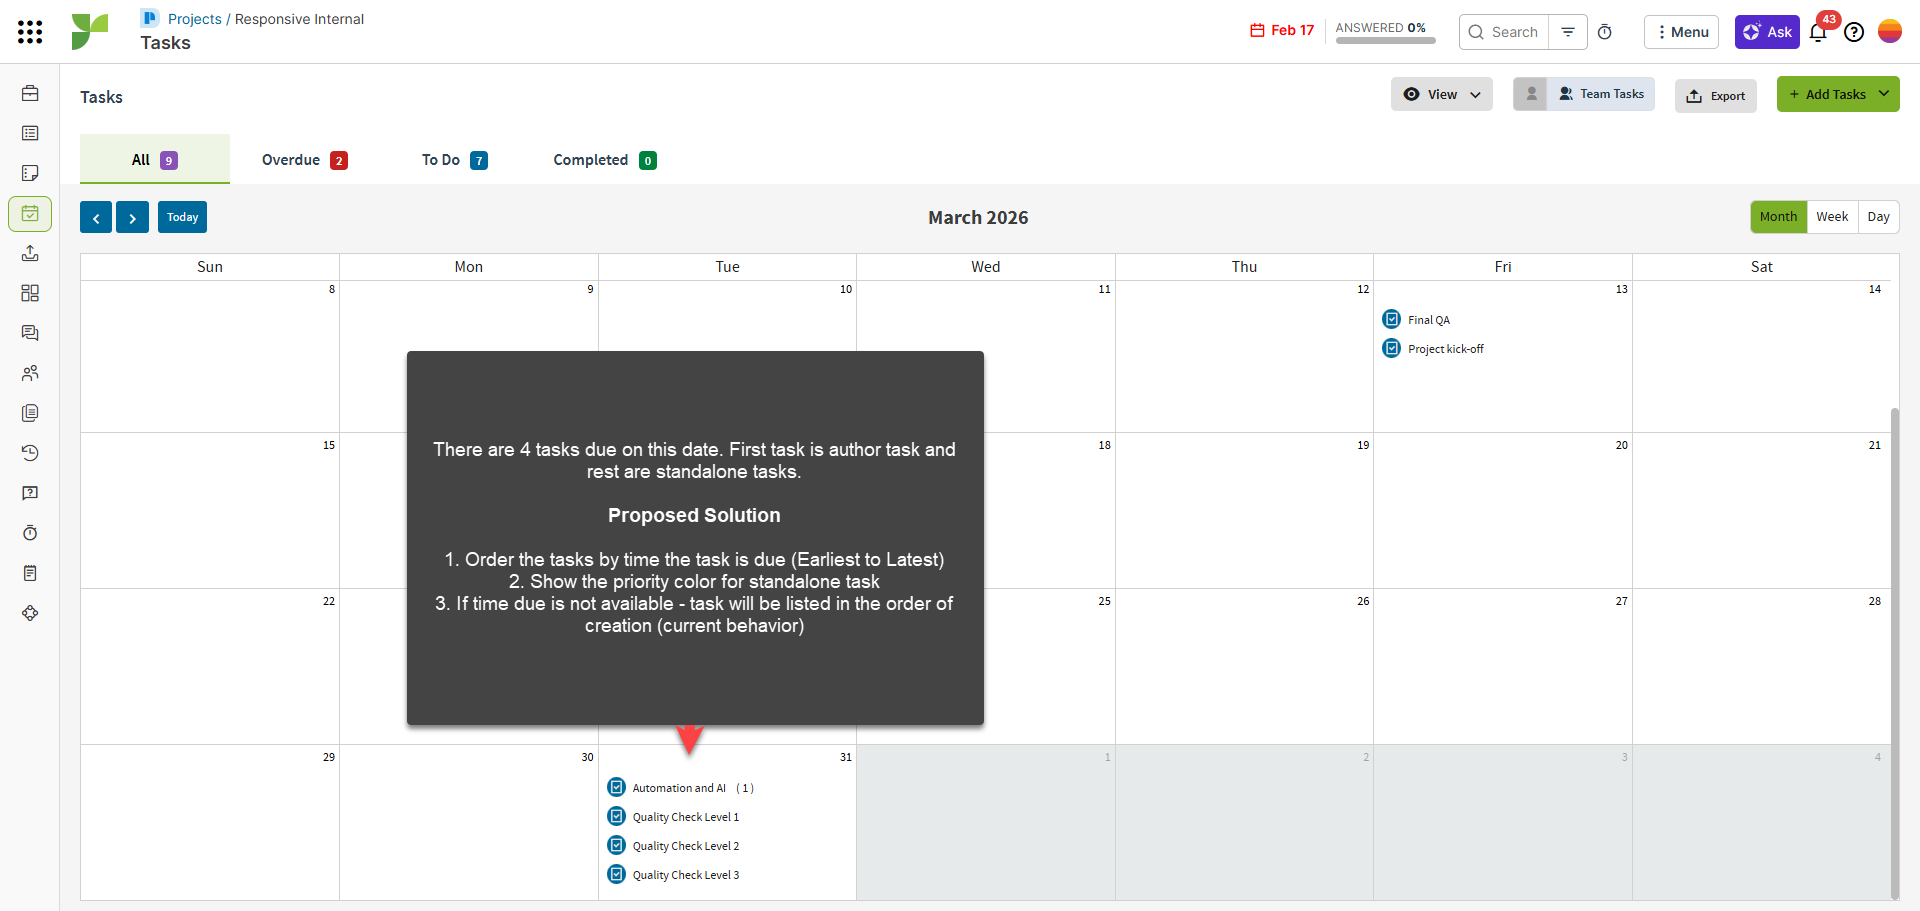Expand the Add Tasks dropdown arrow
This screenshot has height=911, width=1920.
point(1884,94)
